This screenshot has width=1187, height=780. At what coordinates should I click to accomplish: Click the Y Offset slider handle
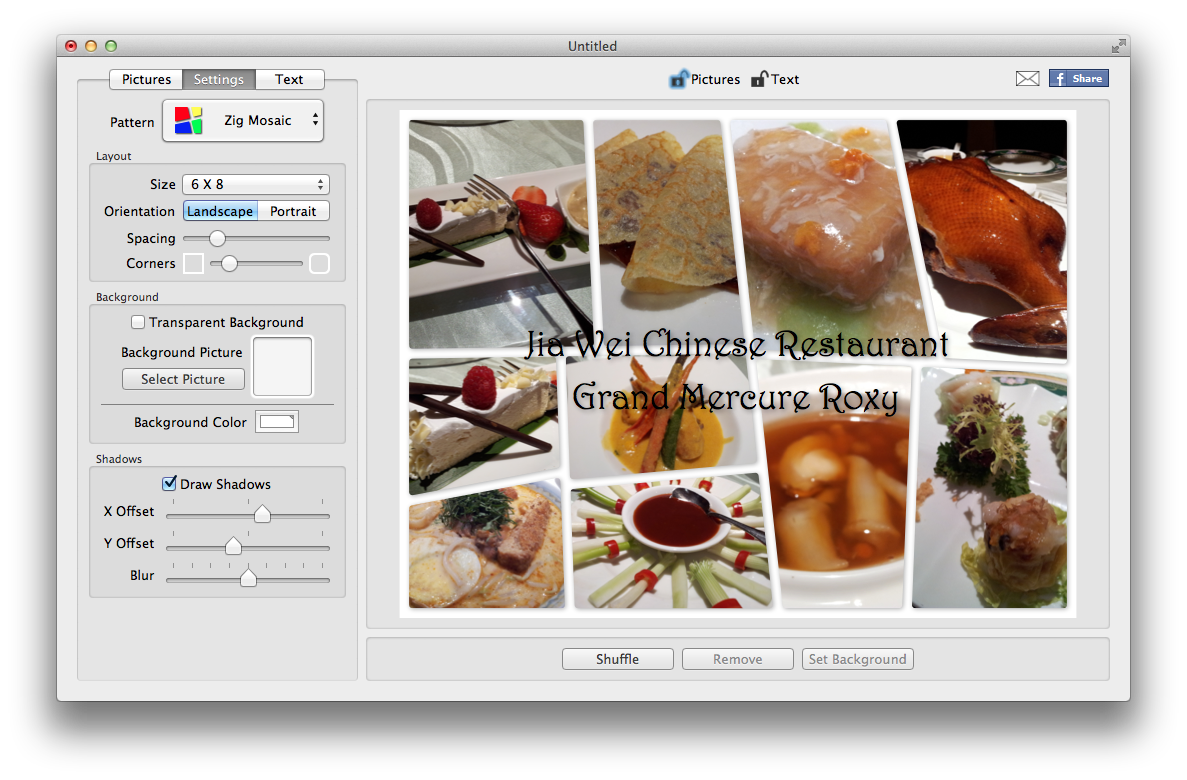click(233, 546)
